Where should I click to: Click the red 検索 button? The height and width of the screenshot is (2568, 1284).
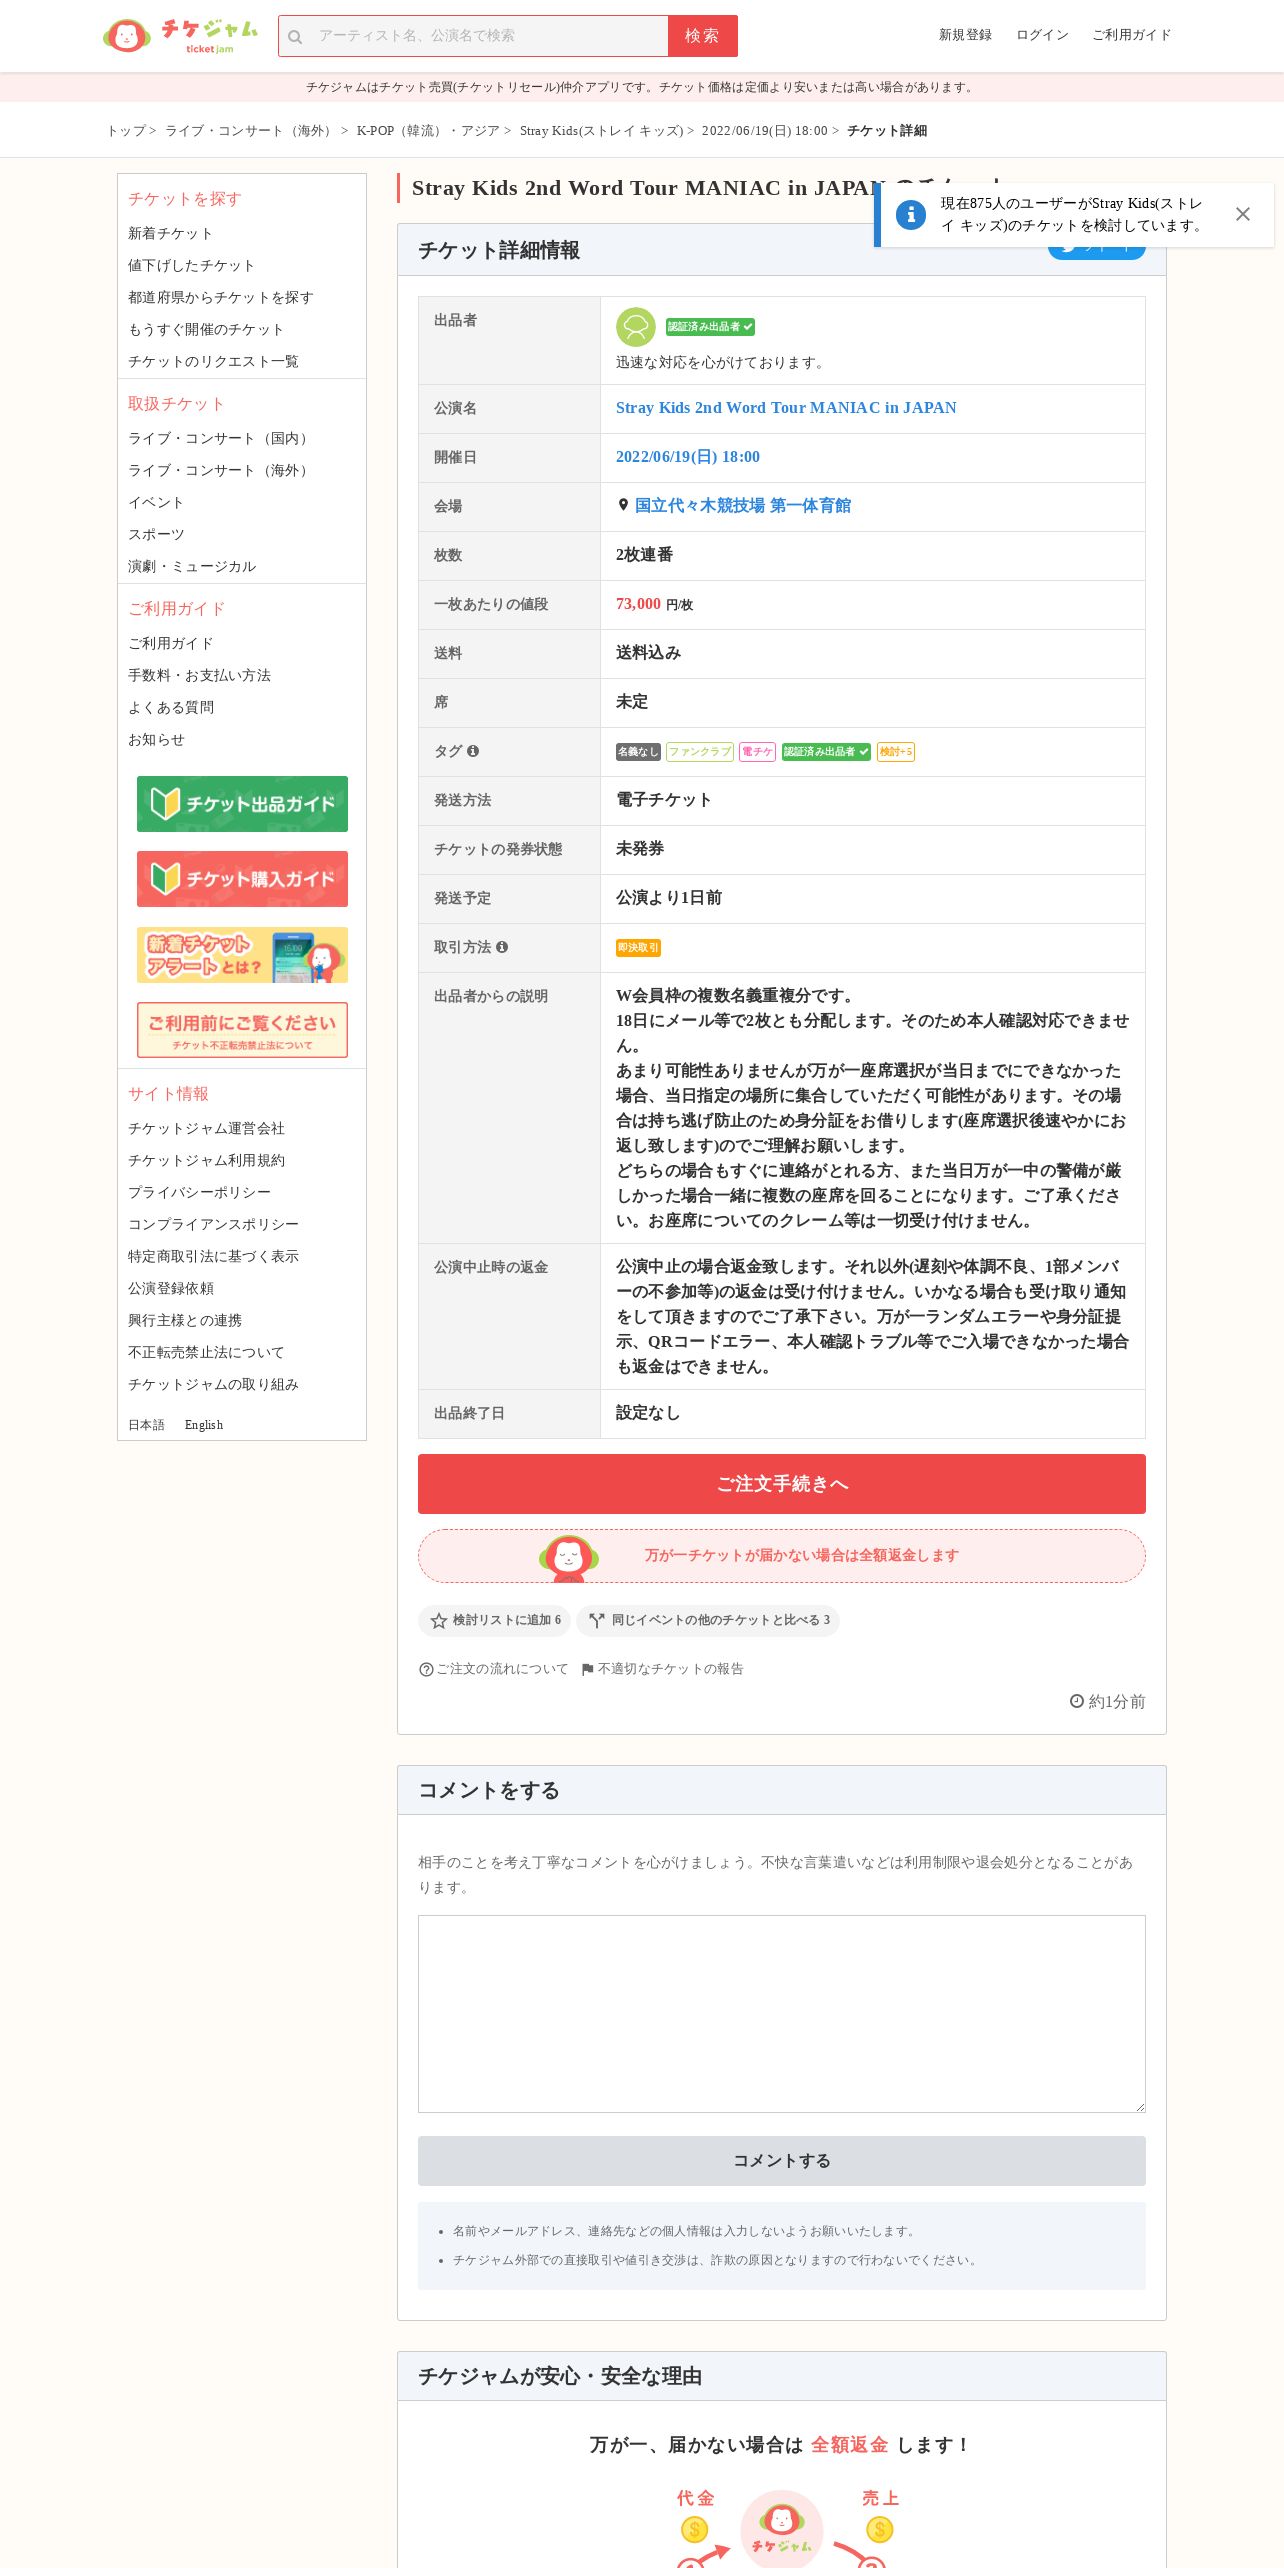702,36
